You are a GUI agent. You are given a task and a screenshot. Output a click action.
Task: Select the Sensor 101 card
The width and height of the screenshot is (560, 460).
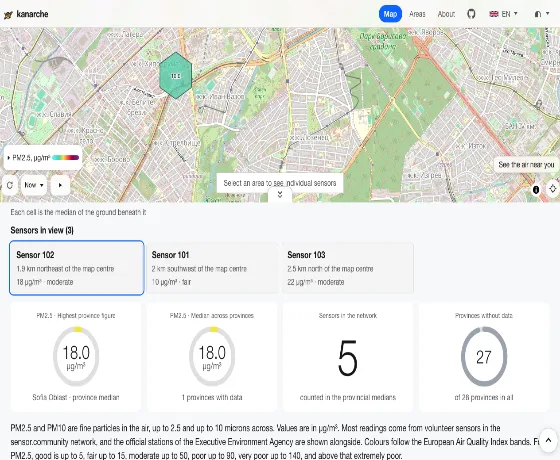coord(212,268)
